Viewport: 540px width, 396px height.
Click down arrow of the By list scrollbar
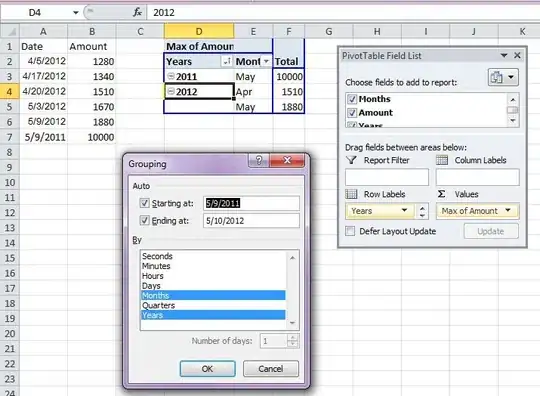[292, 323]
